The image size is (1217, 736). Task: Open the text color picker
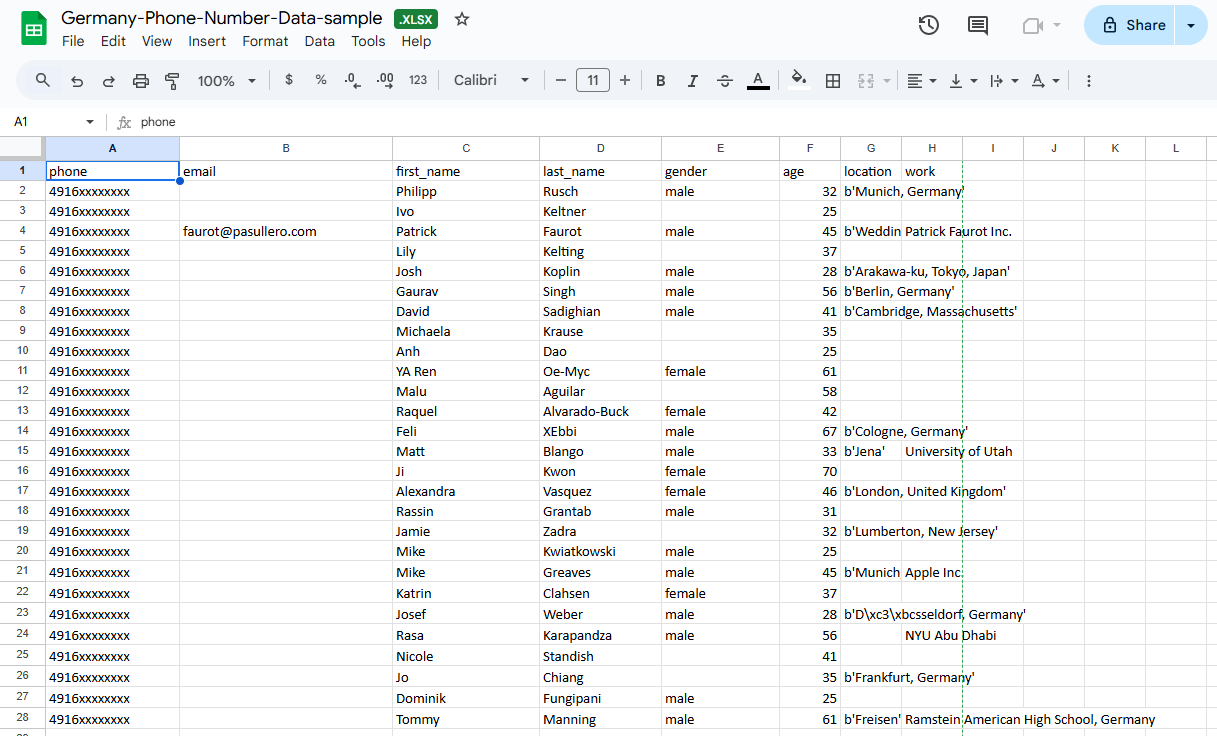pos(758,81)
